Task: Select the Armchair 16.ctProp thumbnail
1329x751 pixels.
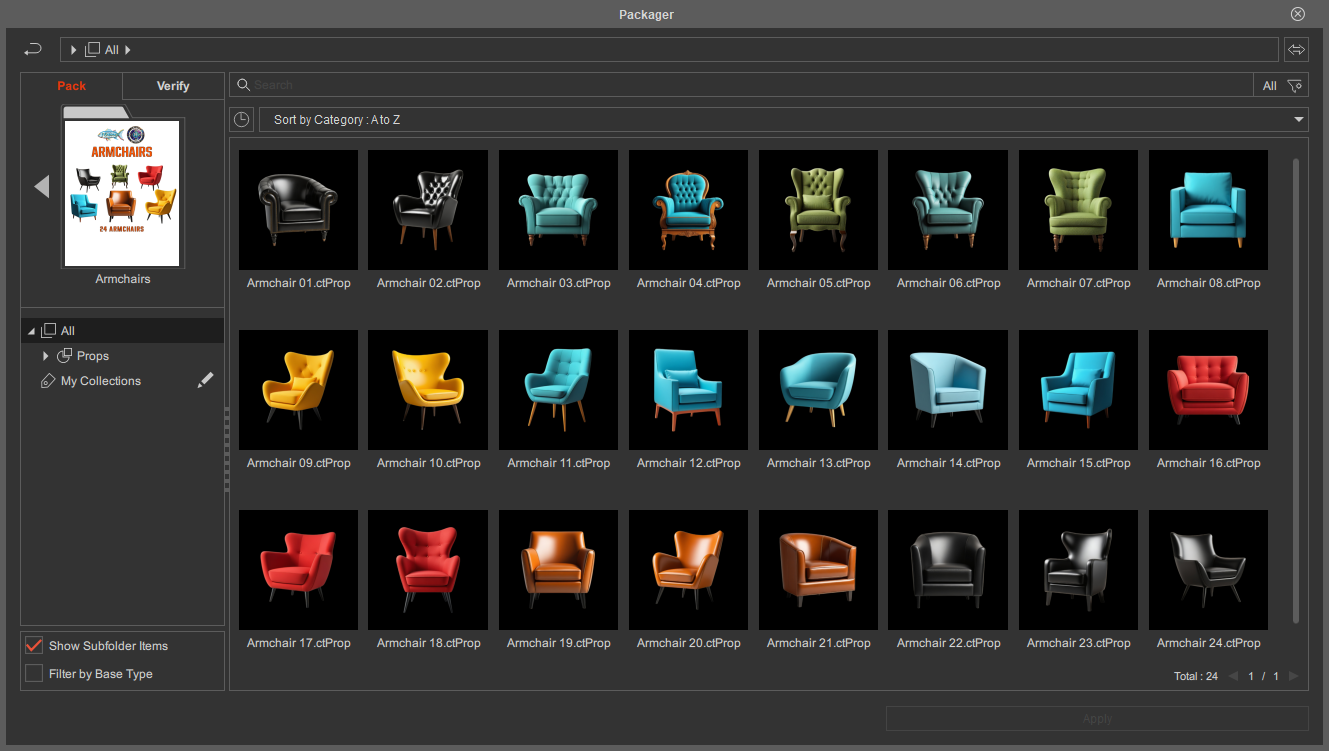Action: click(x=1209, y=390)
